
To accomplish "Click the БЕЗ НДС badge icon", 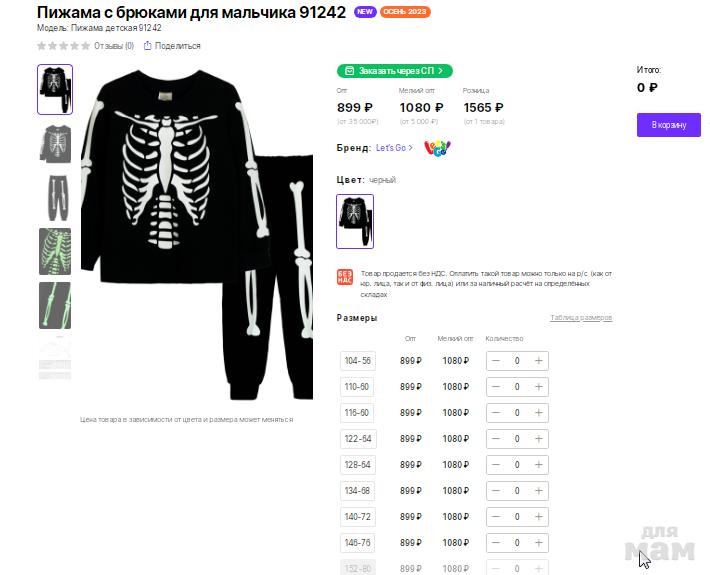I will click(x=345, y=277).
